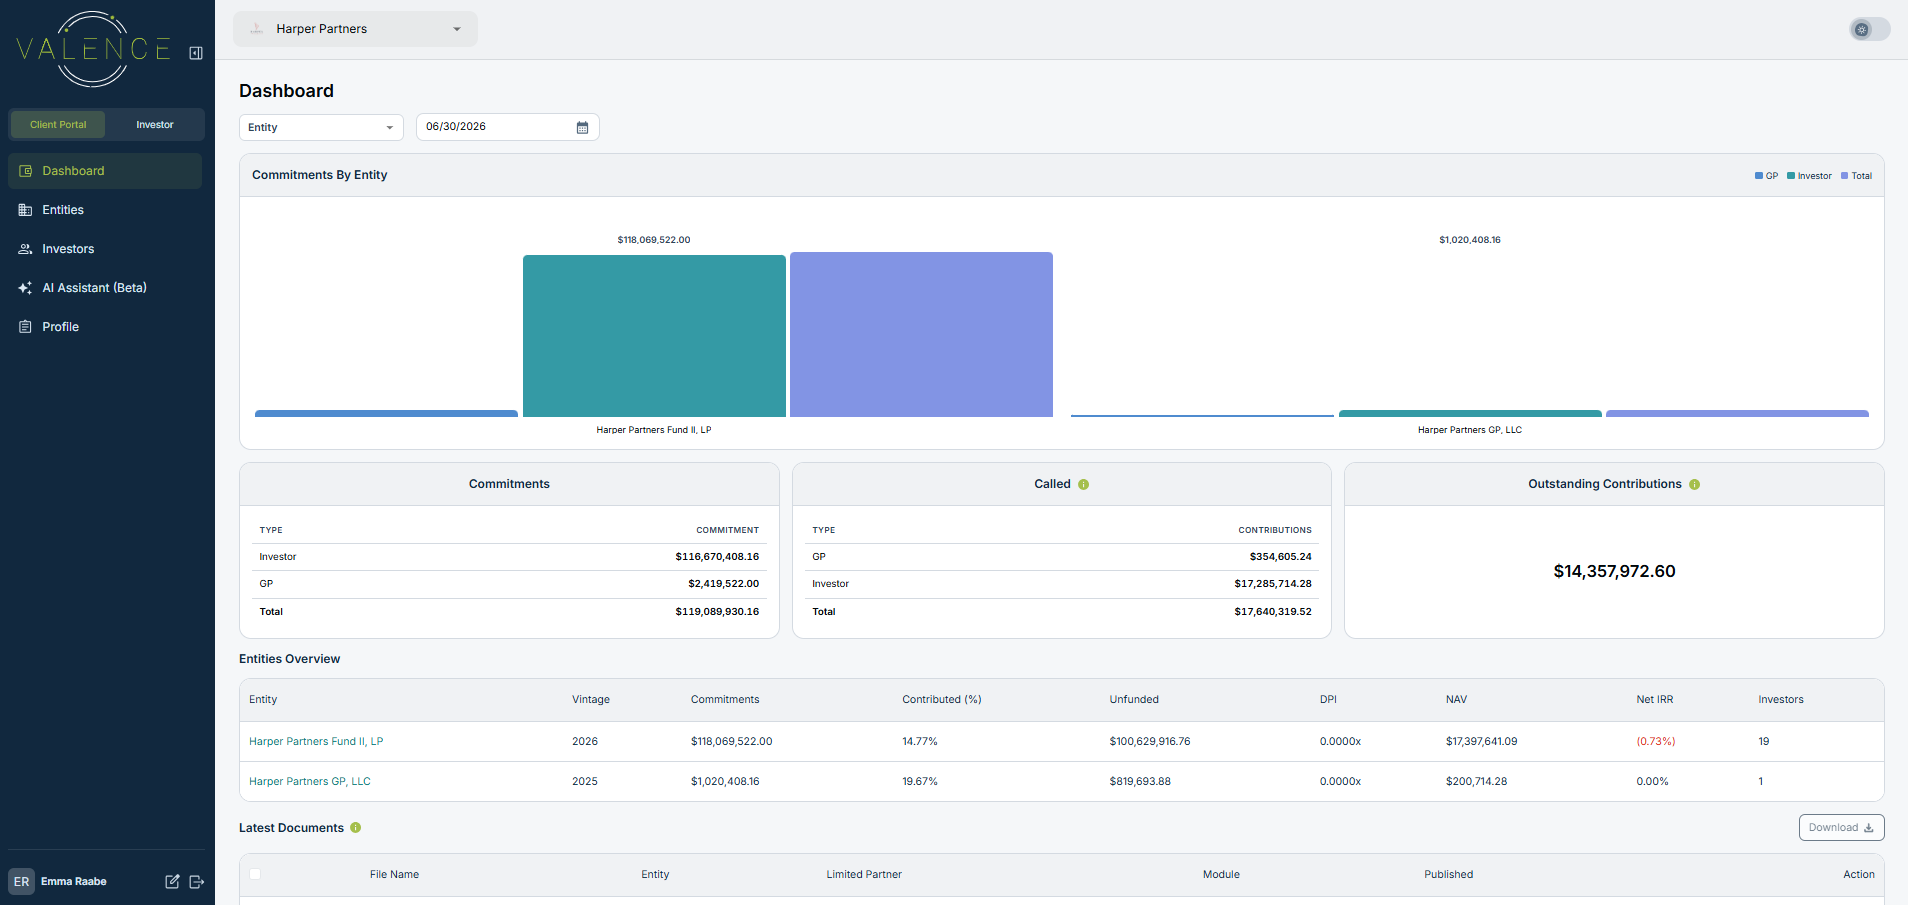Click the Published column header
The height and width of the screenshot is (905, 1908).
(x=1449, y=875)
